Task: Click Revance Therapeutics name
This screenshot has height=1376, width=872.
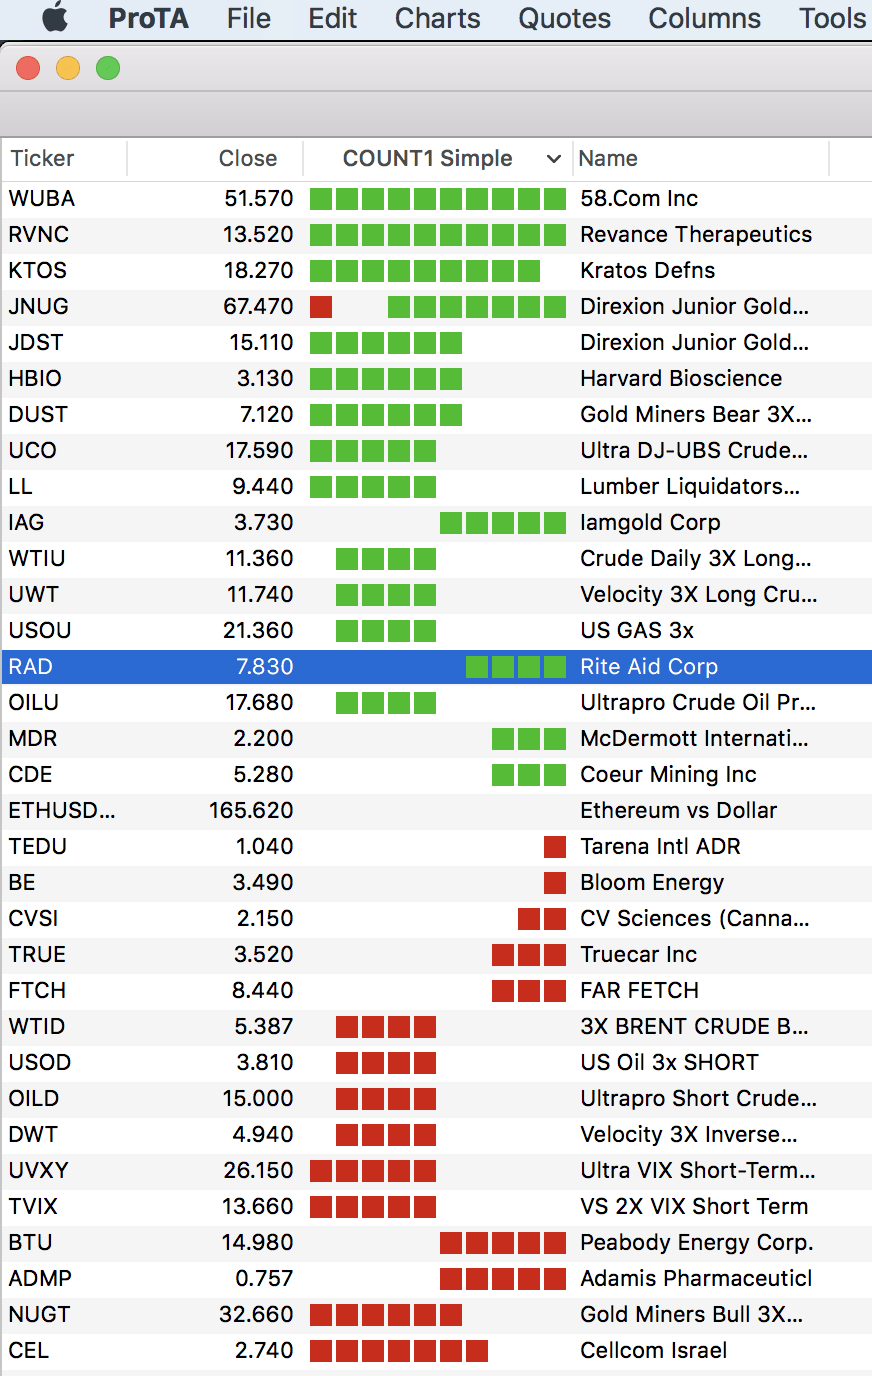Action: point(696,234)
